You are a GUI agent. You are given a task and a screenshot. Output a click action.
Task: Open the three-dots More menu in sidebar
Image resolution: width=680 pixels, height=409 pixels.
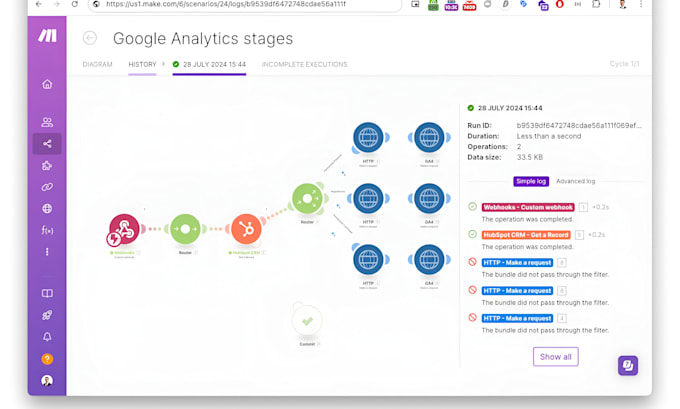coord(47,252)
